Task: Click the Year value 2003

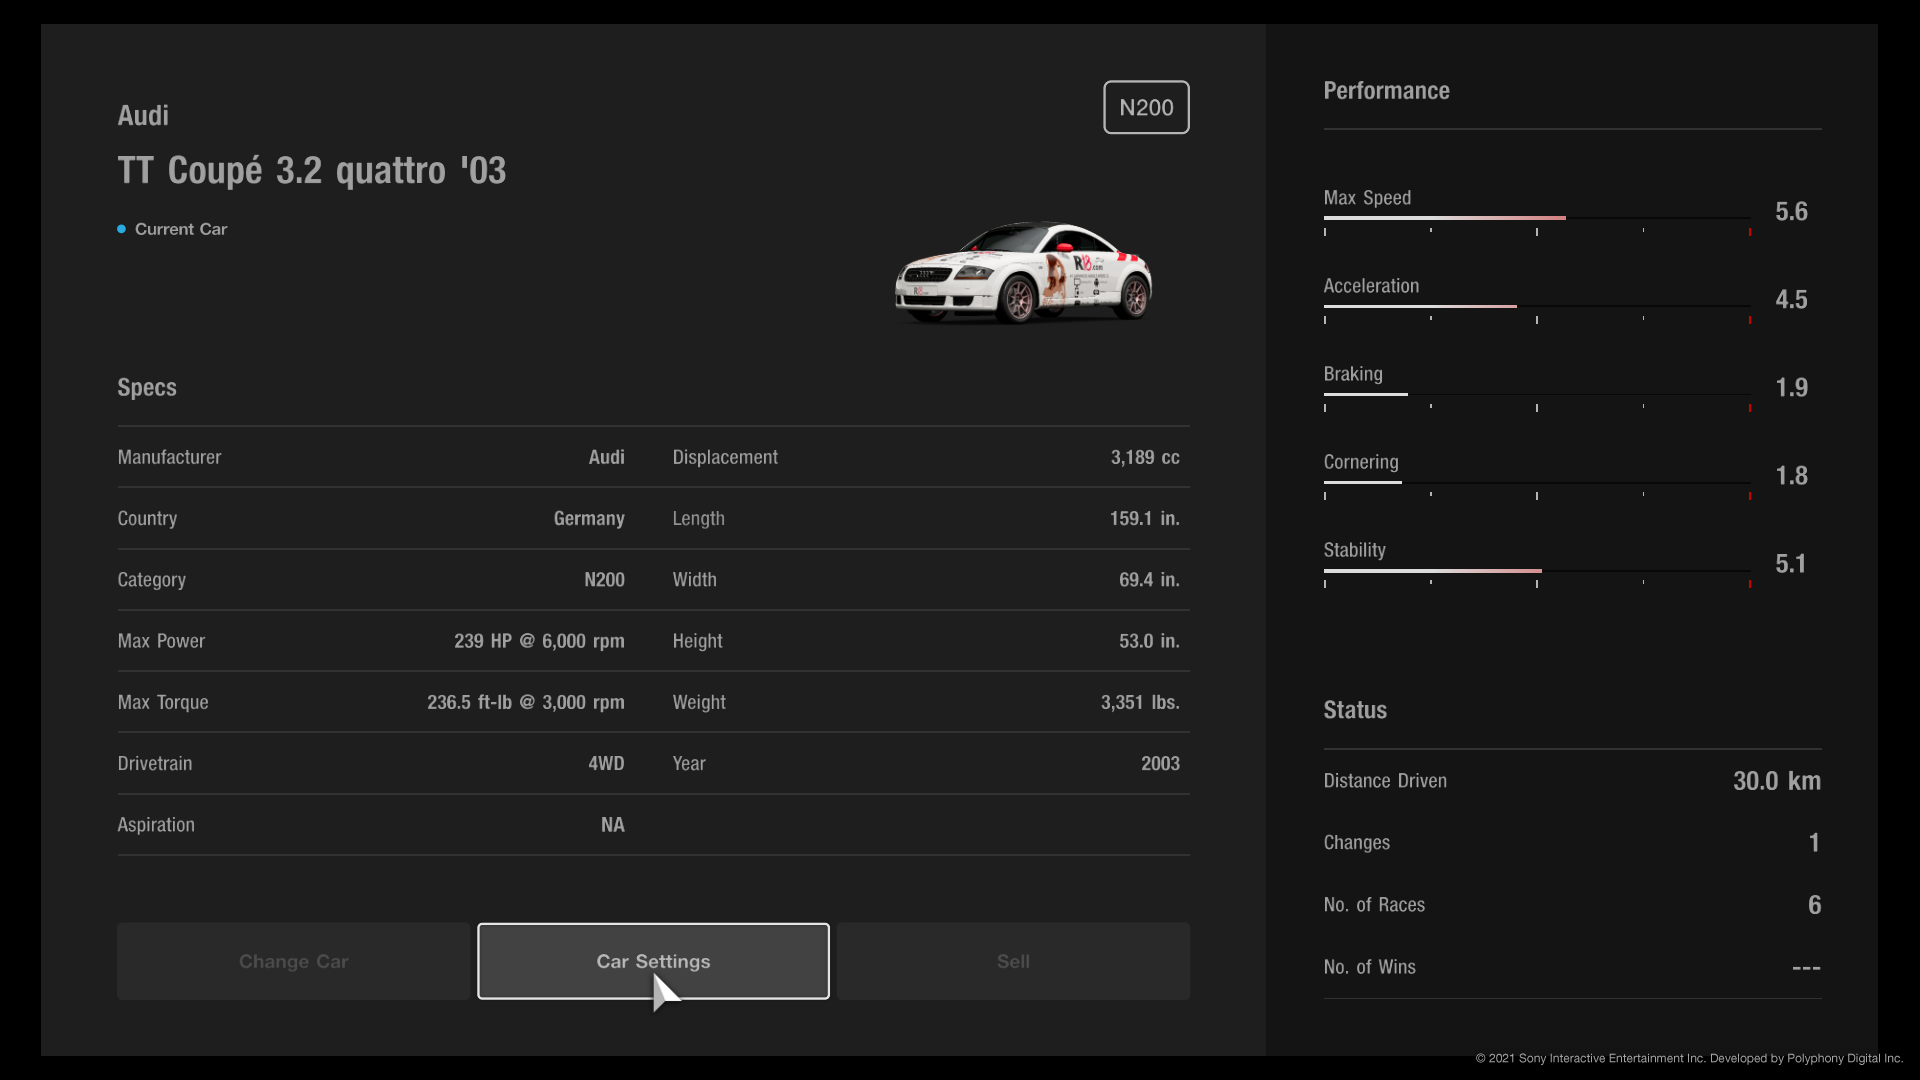Action: coord(1160,764)
